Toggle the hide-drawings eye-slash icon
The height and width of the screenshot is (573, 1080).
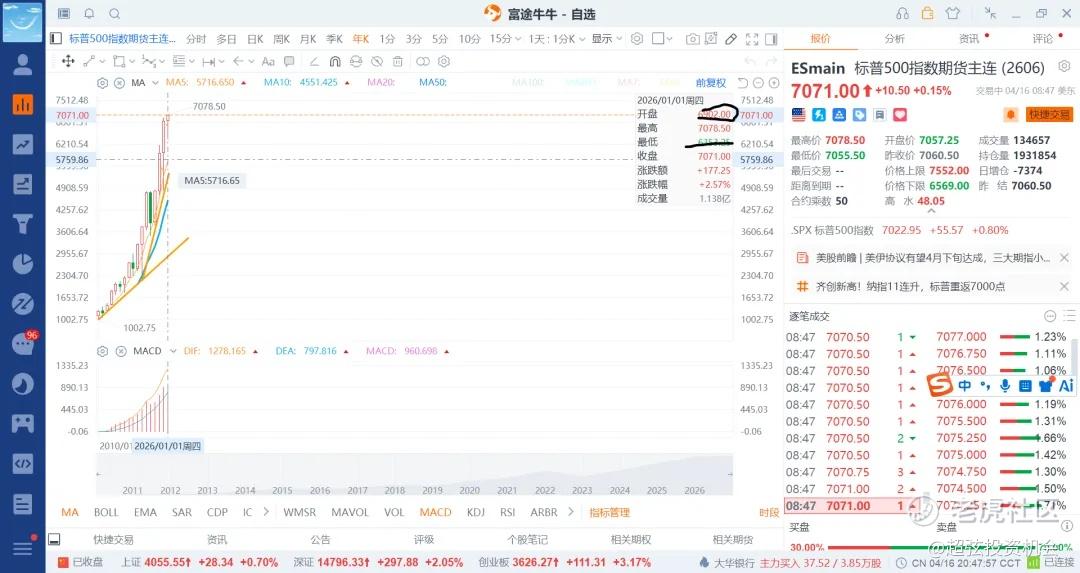[x=377, y=61]
